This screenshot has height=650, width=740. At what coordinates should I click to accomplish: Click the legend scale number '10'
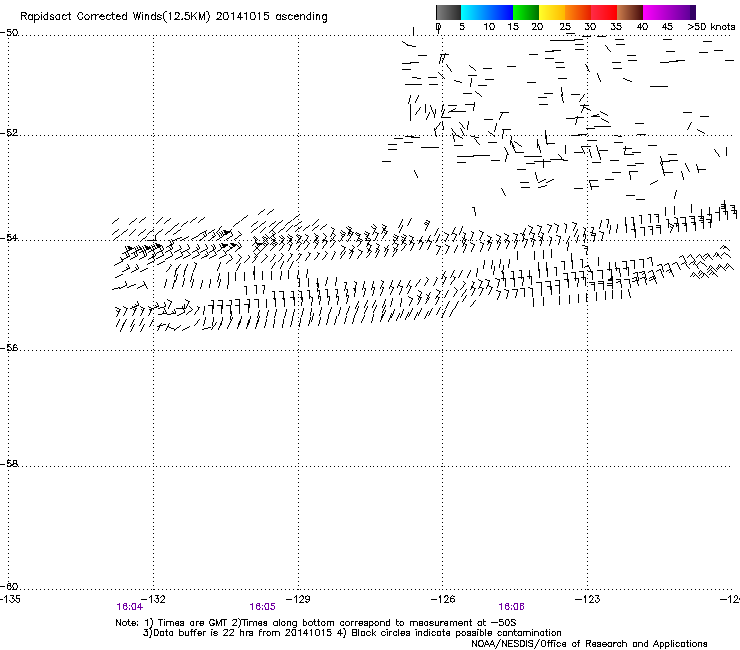coord(489,26)
